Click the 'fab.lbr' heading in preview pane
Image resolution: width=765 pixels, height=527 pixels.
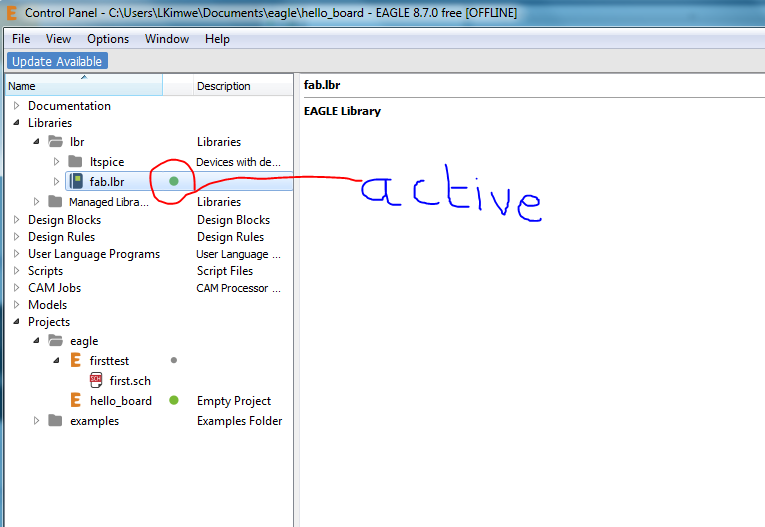tap(322, 85)
